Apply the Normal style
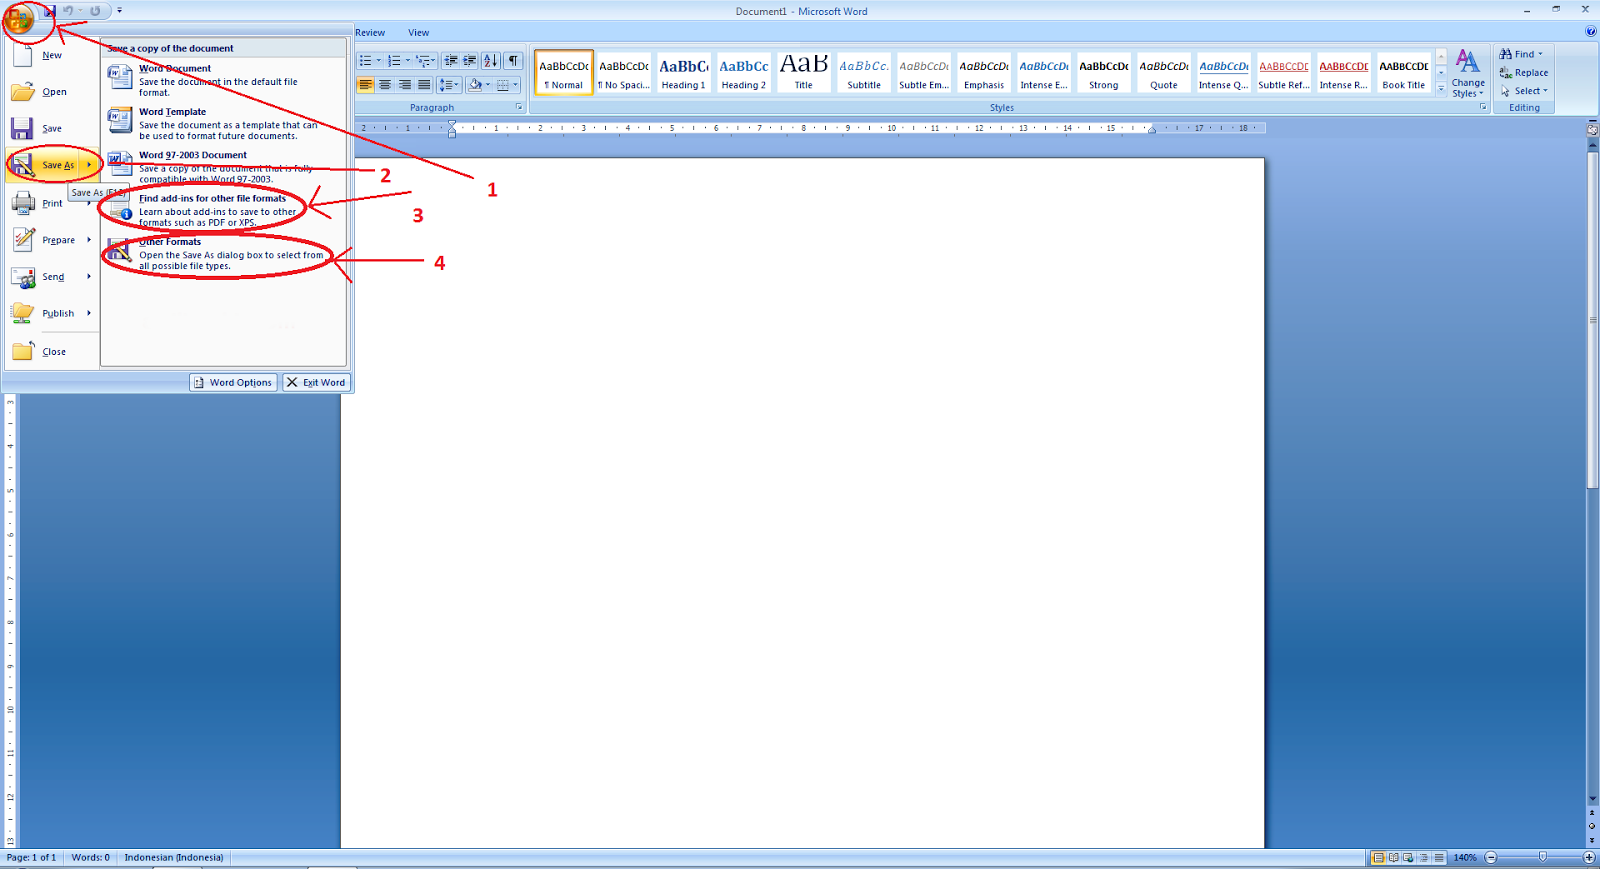This screenshot has height=869, width=1600. (x=564, y=72)
